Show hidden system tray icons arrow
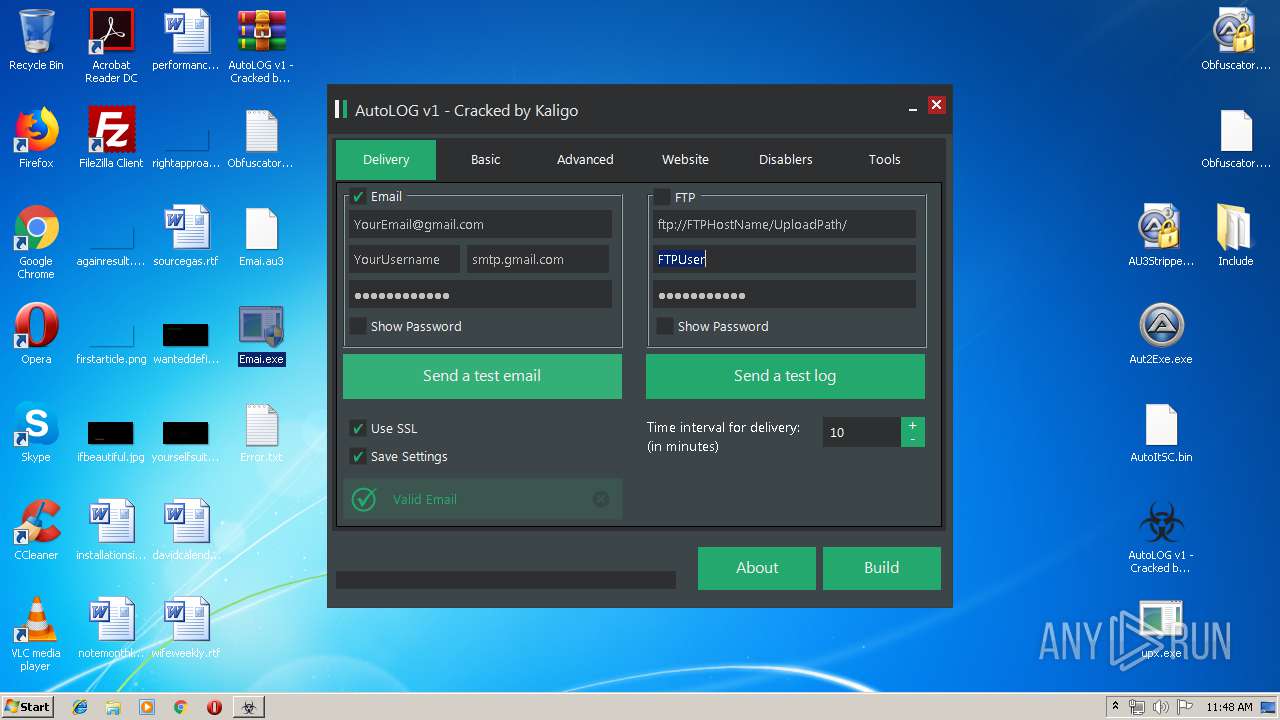This screenshot has width=1280, height=720. tap(1114, 707)
